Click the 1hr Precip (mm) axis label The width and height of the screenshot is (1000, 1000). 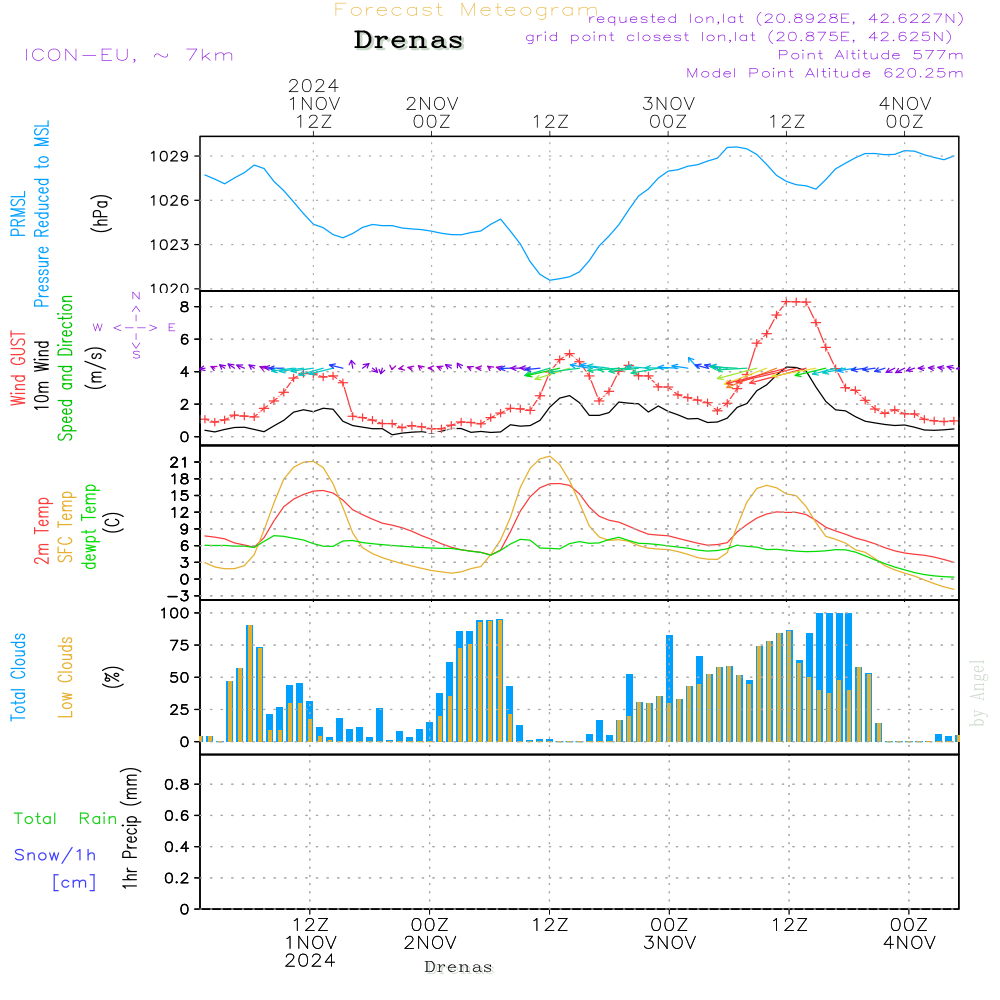pyautogui.click(x=130, y=828)
